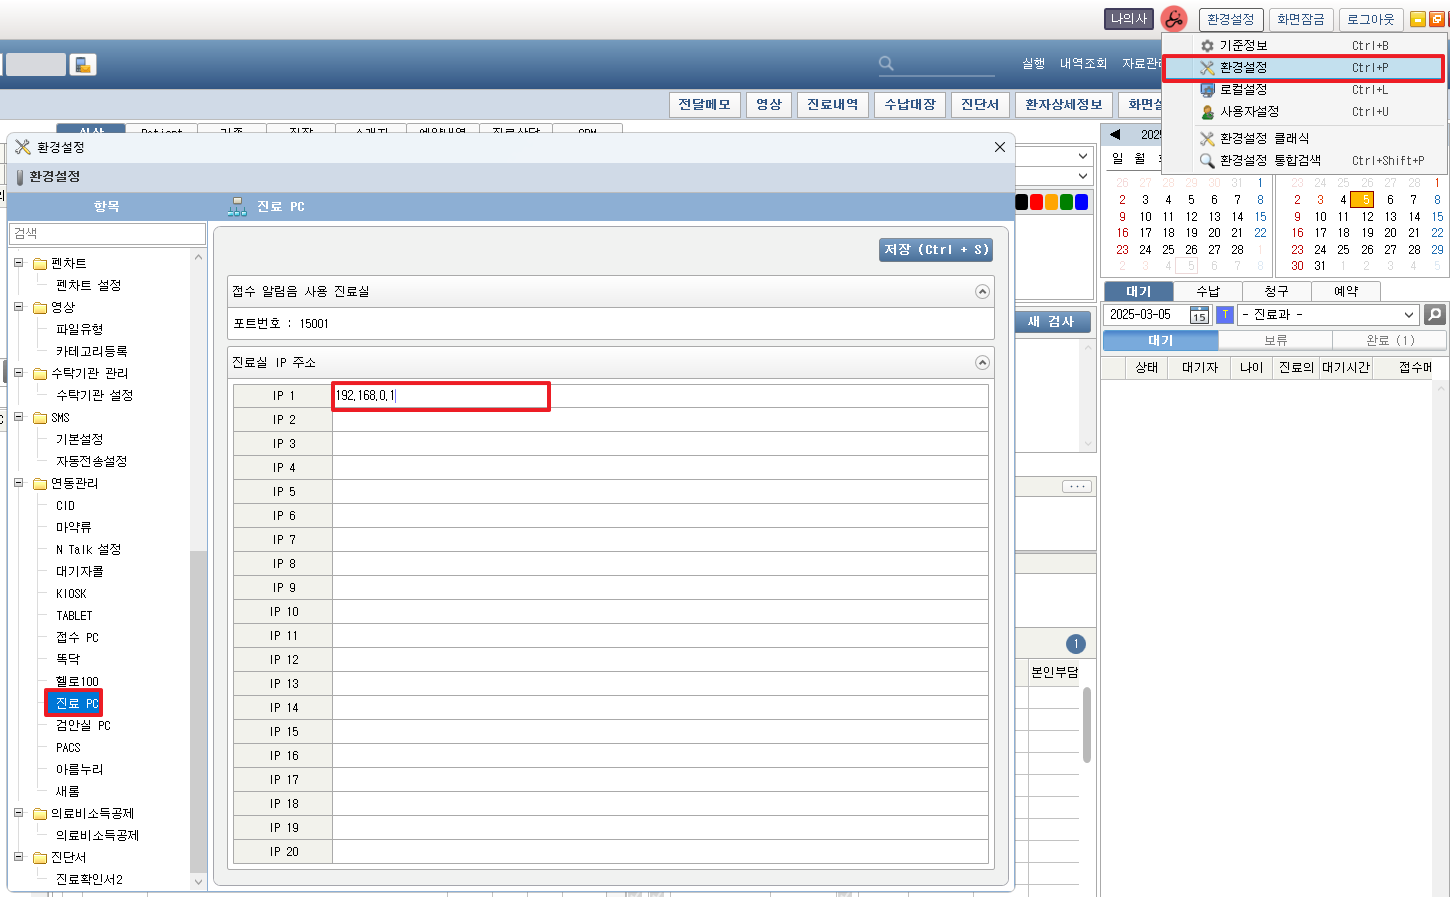The width and height of the screenshot is (1450, 897).
Task: Select 로컬설정 menu entry
Action: click(1242, 90)
